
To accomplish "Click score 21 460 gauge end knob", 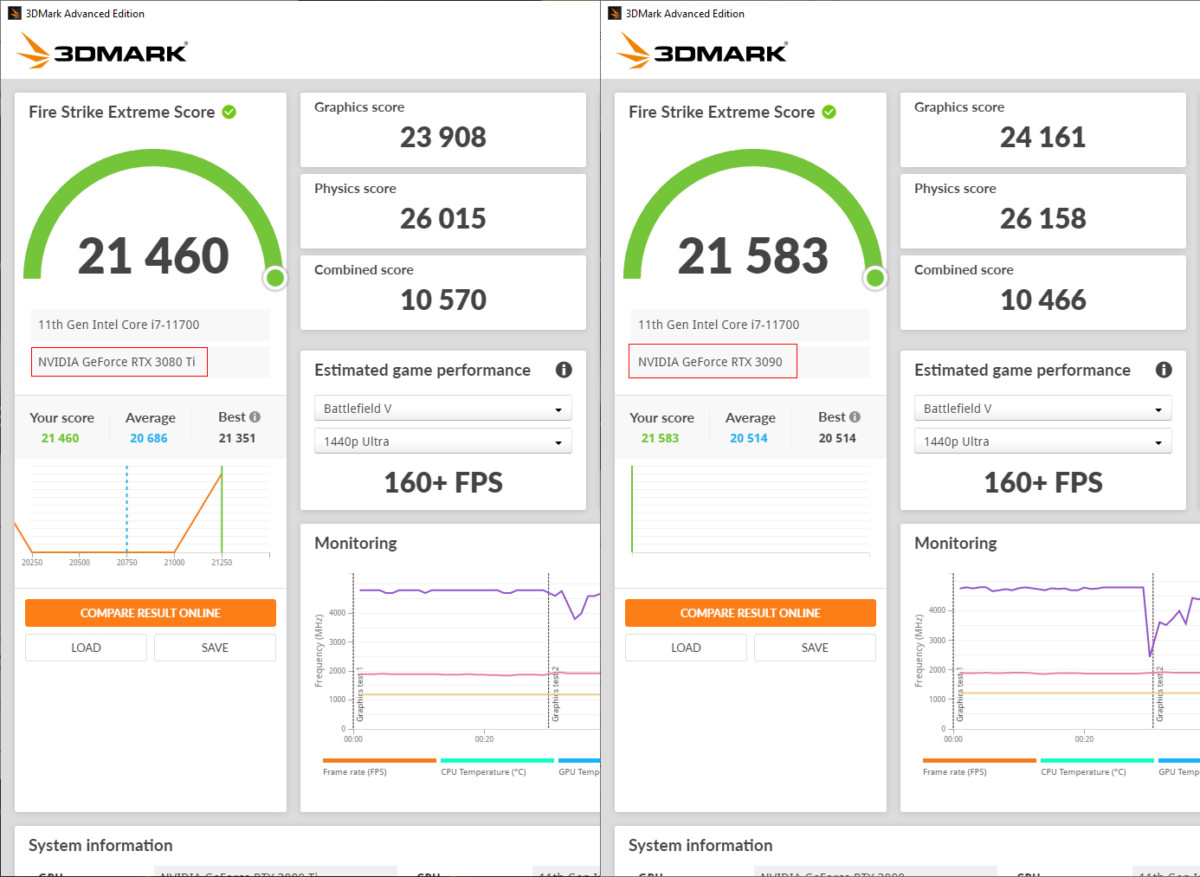I will [275, 278].
